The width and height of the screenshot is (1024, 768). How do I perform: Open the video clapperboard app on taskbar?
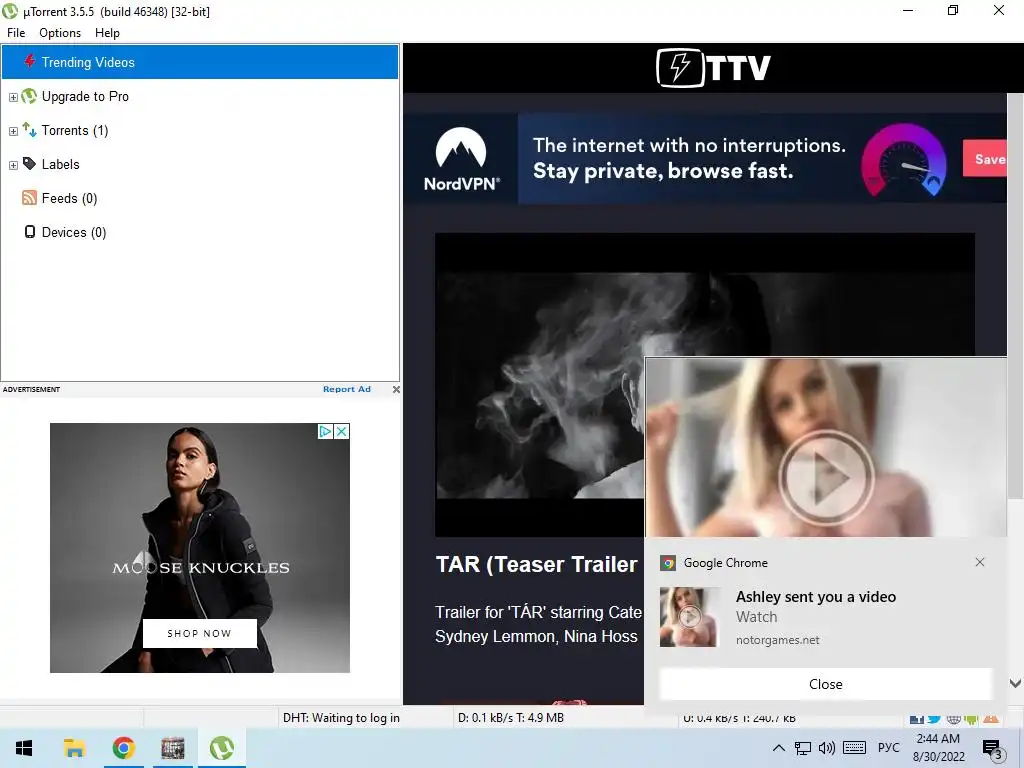172,748
